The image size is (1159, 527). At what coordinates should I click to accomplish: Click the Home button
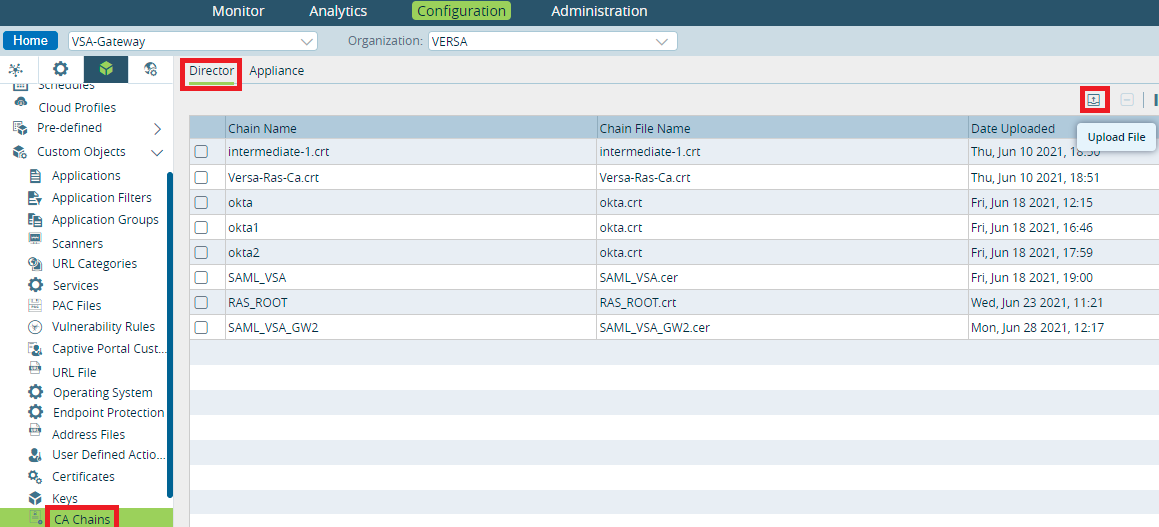click(x=30, y=41)
